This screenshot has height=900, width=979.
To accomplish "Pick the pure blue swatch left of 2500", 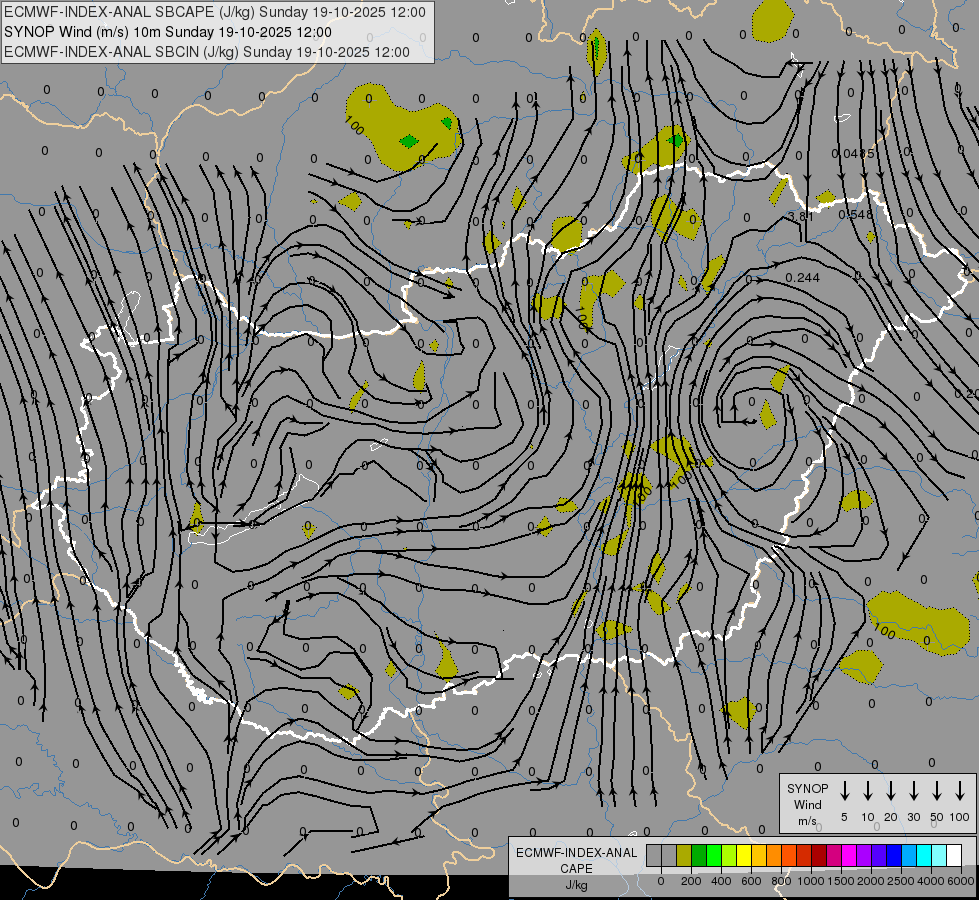I will pos(895,855).
